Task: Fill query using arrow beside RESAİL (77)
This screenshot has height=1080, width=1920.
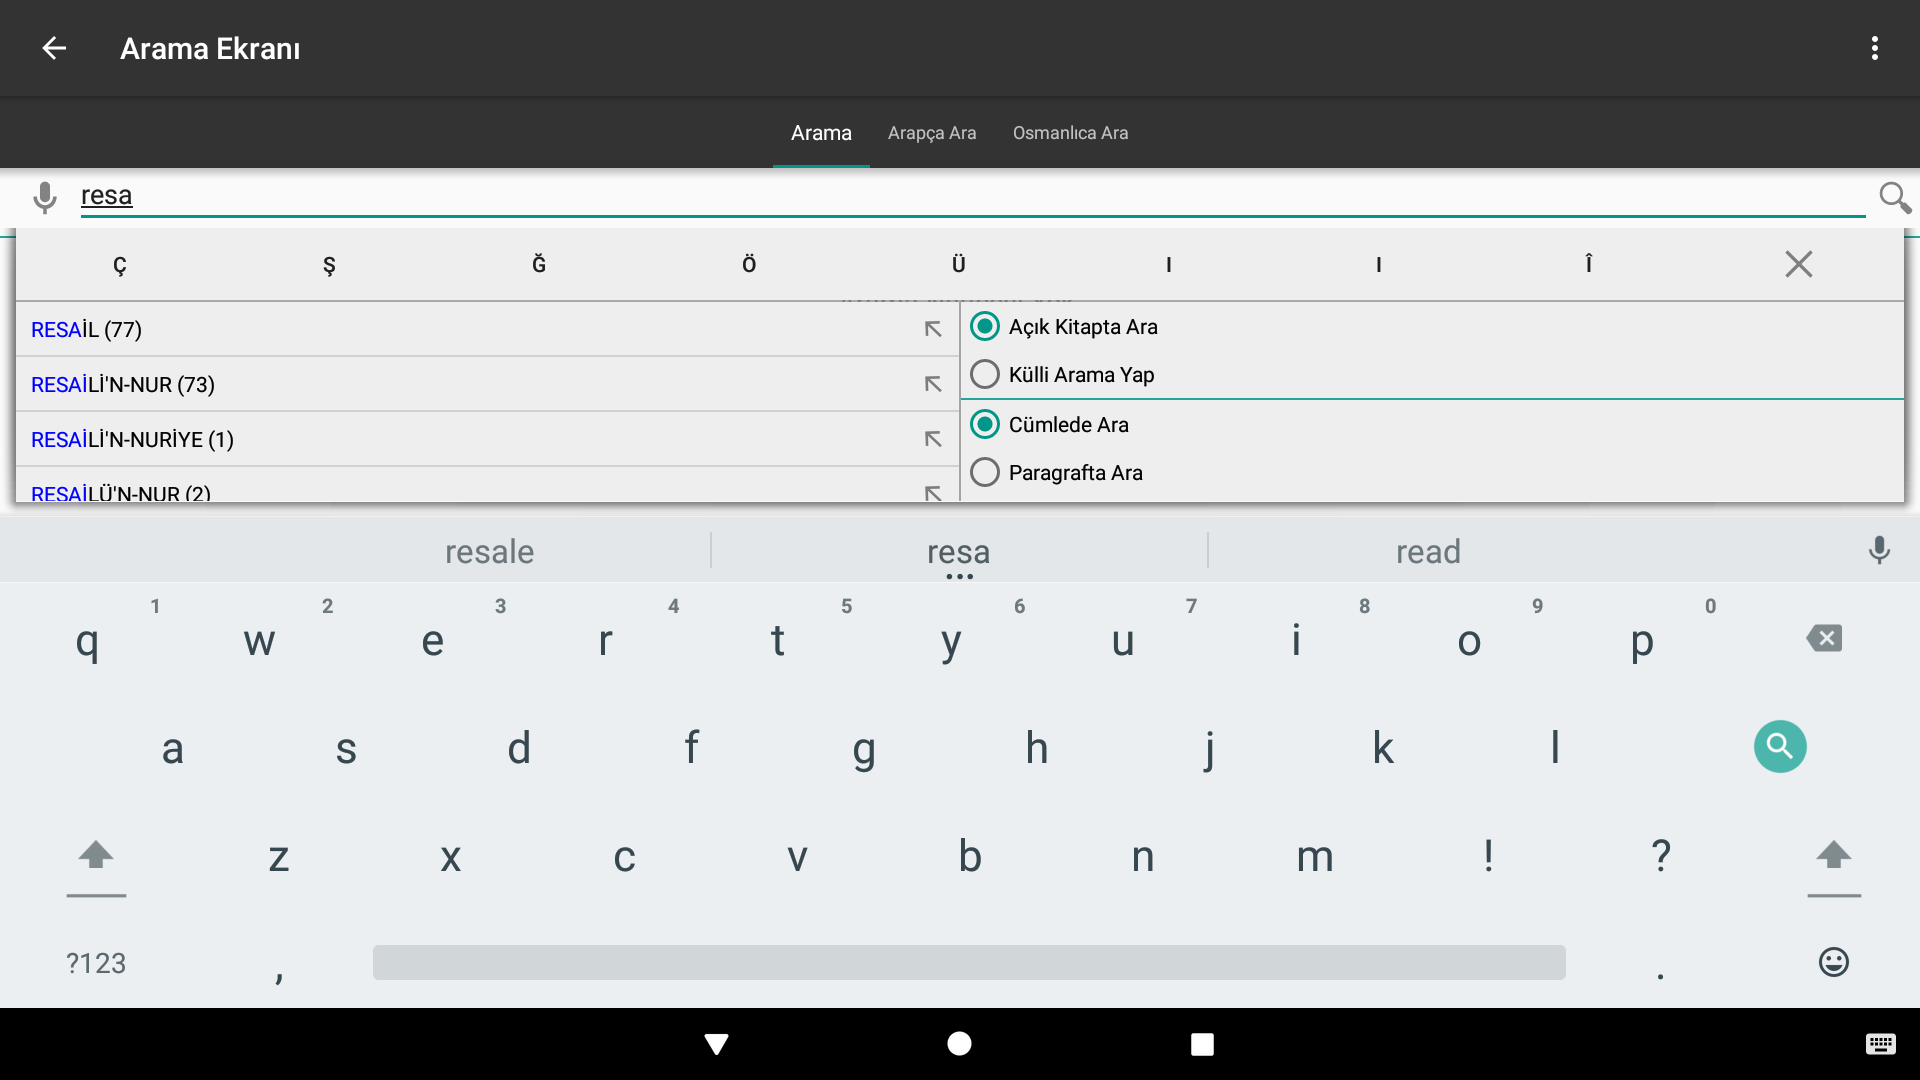Action: coord(932,329)
